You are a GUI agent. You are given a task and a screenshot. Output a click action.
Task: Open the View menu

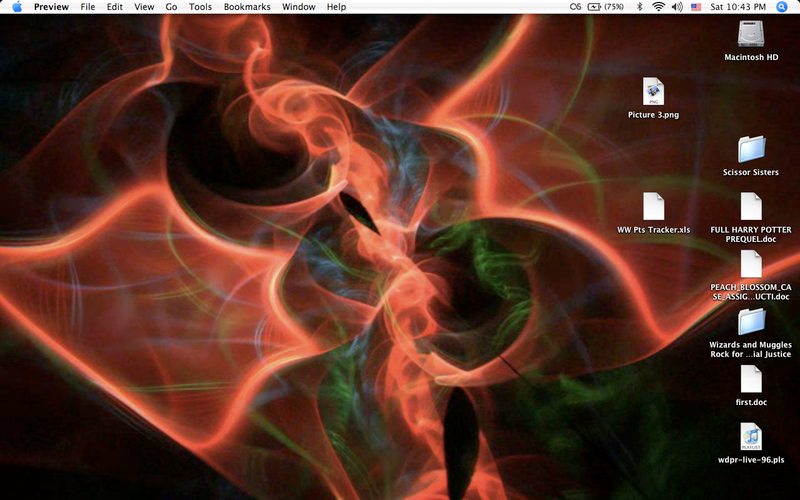coord(144,7)
